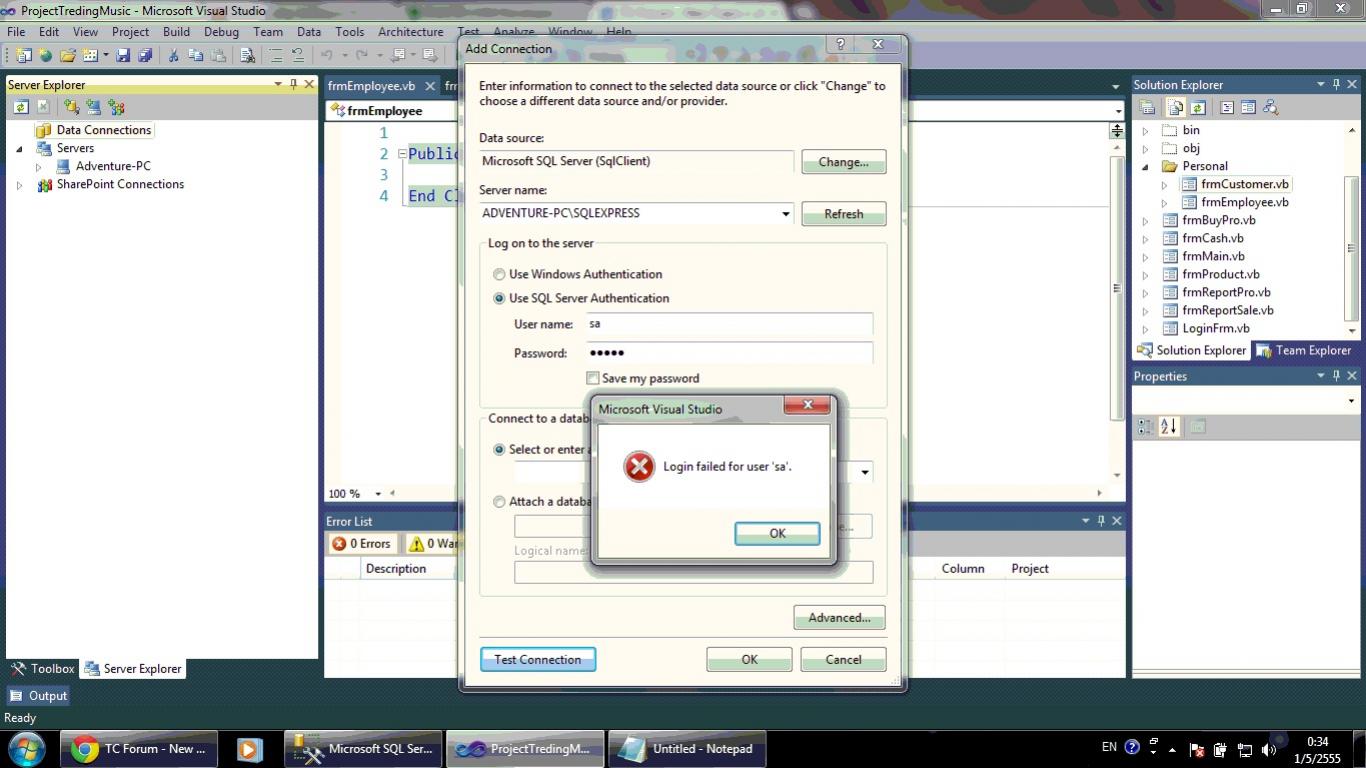Viewport: 1366px width, 768px height.
Task: Click Cancel in Add Connection dialog
Action: [843, 660]
